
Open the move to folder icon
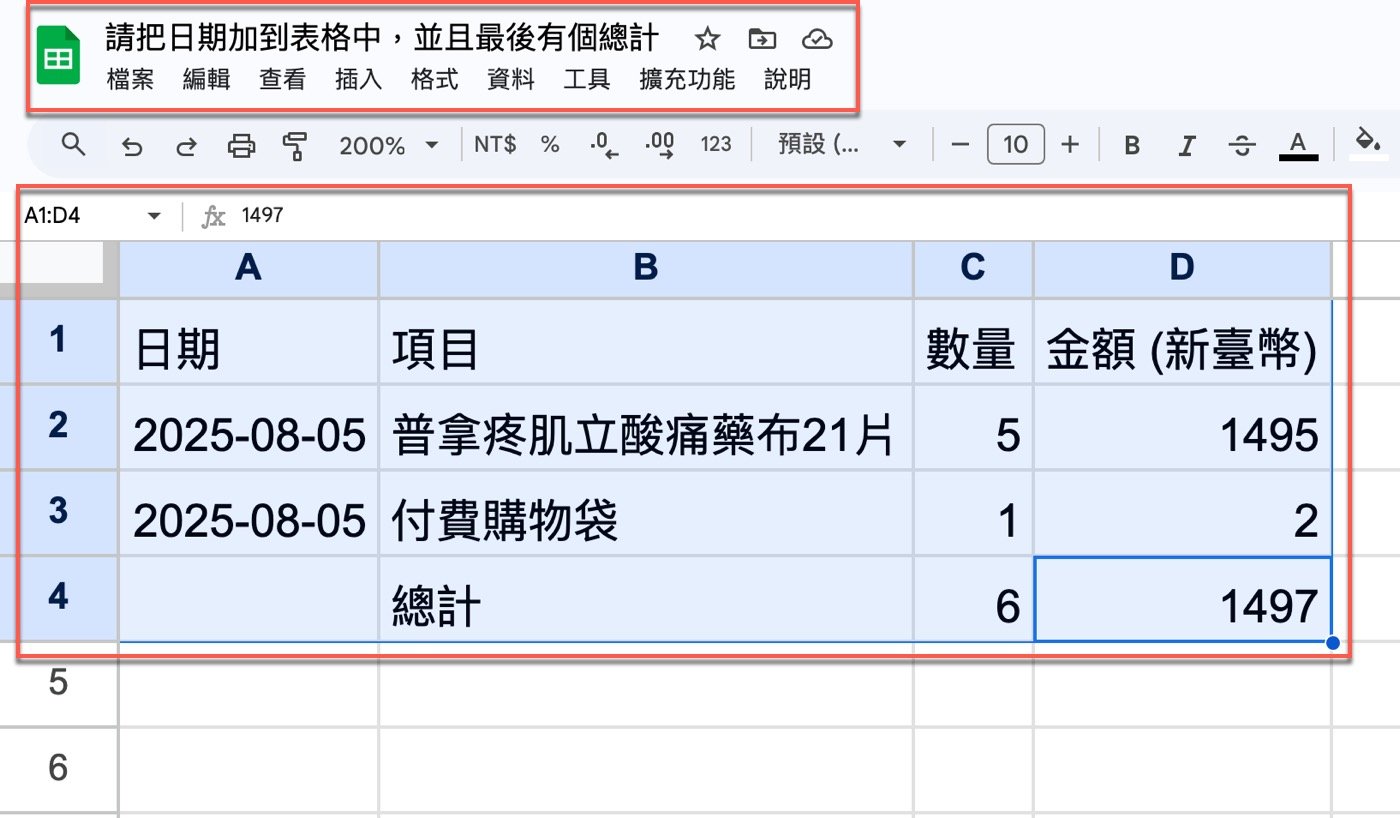click(x=762, y=40)
